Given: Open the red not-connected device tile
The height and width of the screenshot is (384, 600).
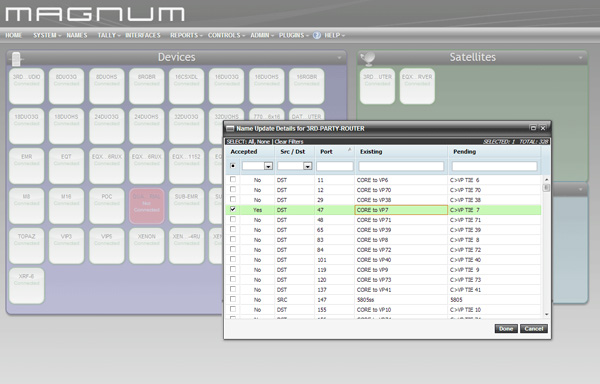Looking at the screenshot, I should pyautogui.click(x=147, y=206).
